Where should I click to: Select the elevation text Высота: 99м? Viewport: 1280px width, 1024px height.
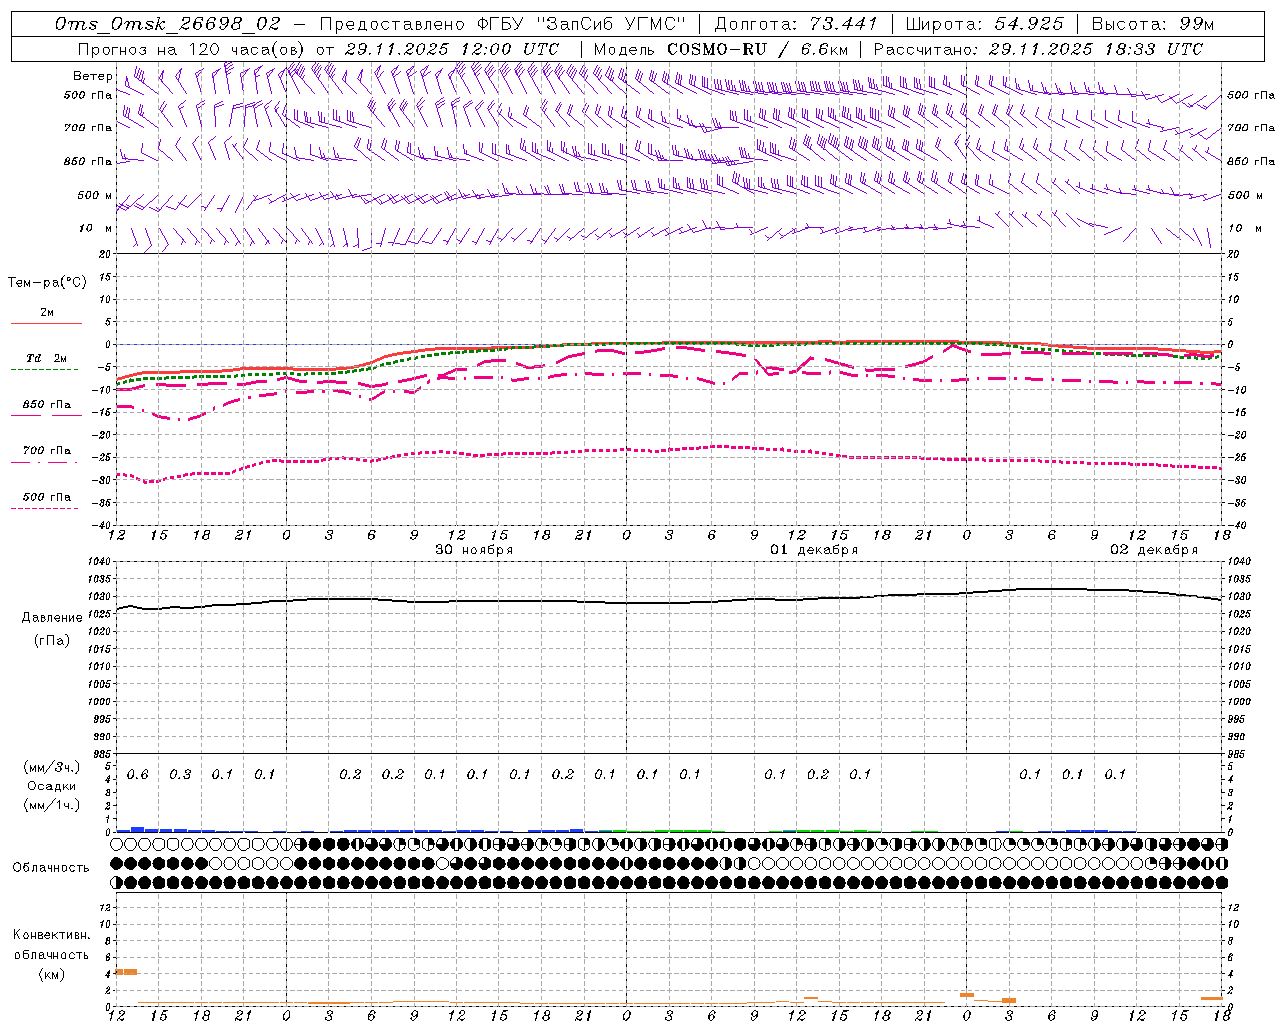point(1153,24)
